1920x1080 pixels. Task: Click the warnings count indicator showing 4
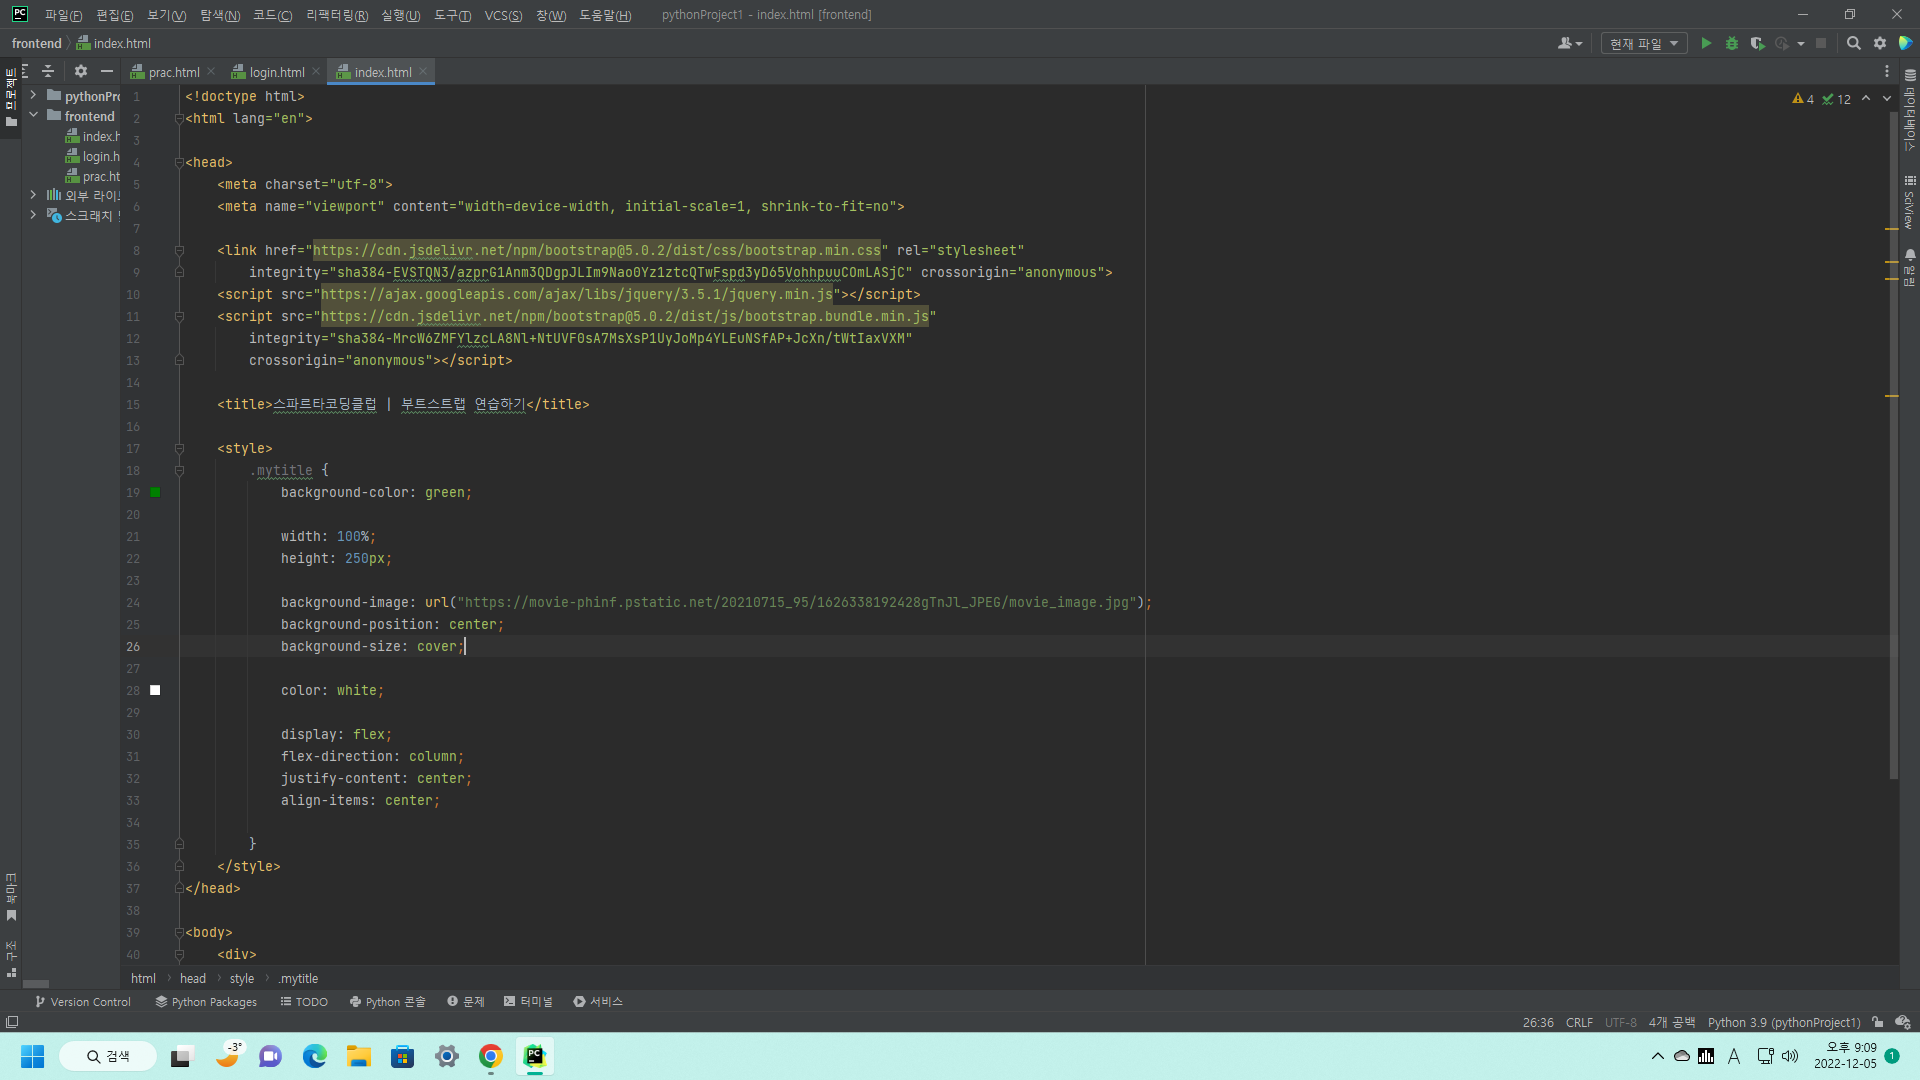(1803, 99)
